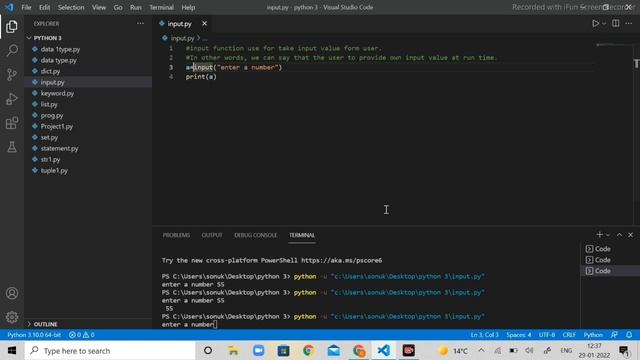Maximize the terminal panel with up chevron
The height and width of the screenshot is (360, 640).
coord(620,235)
